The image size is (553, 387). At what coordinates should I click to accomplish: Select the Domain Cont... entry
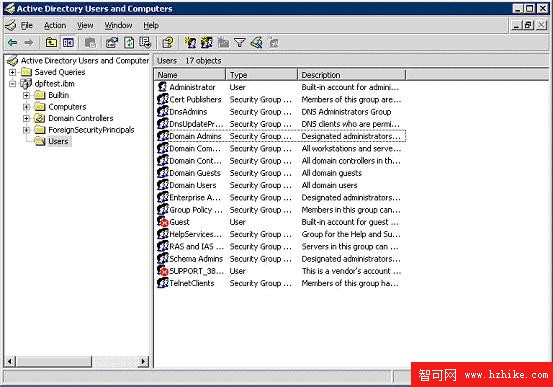[x=196, y=161]
